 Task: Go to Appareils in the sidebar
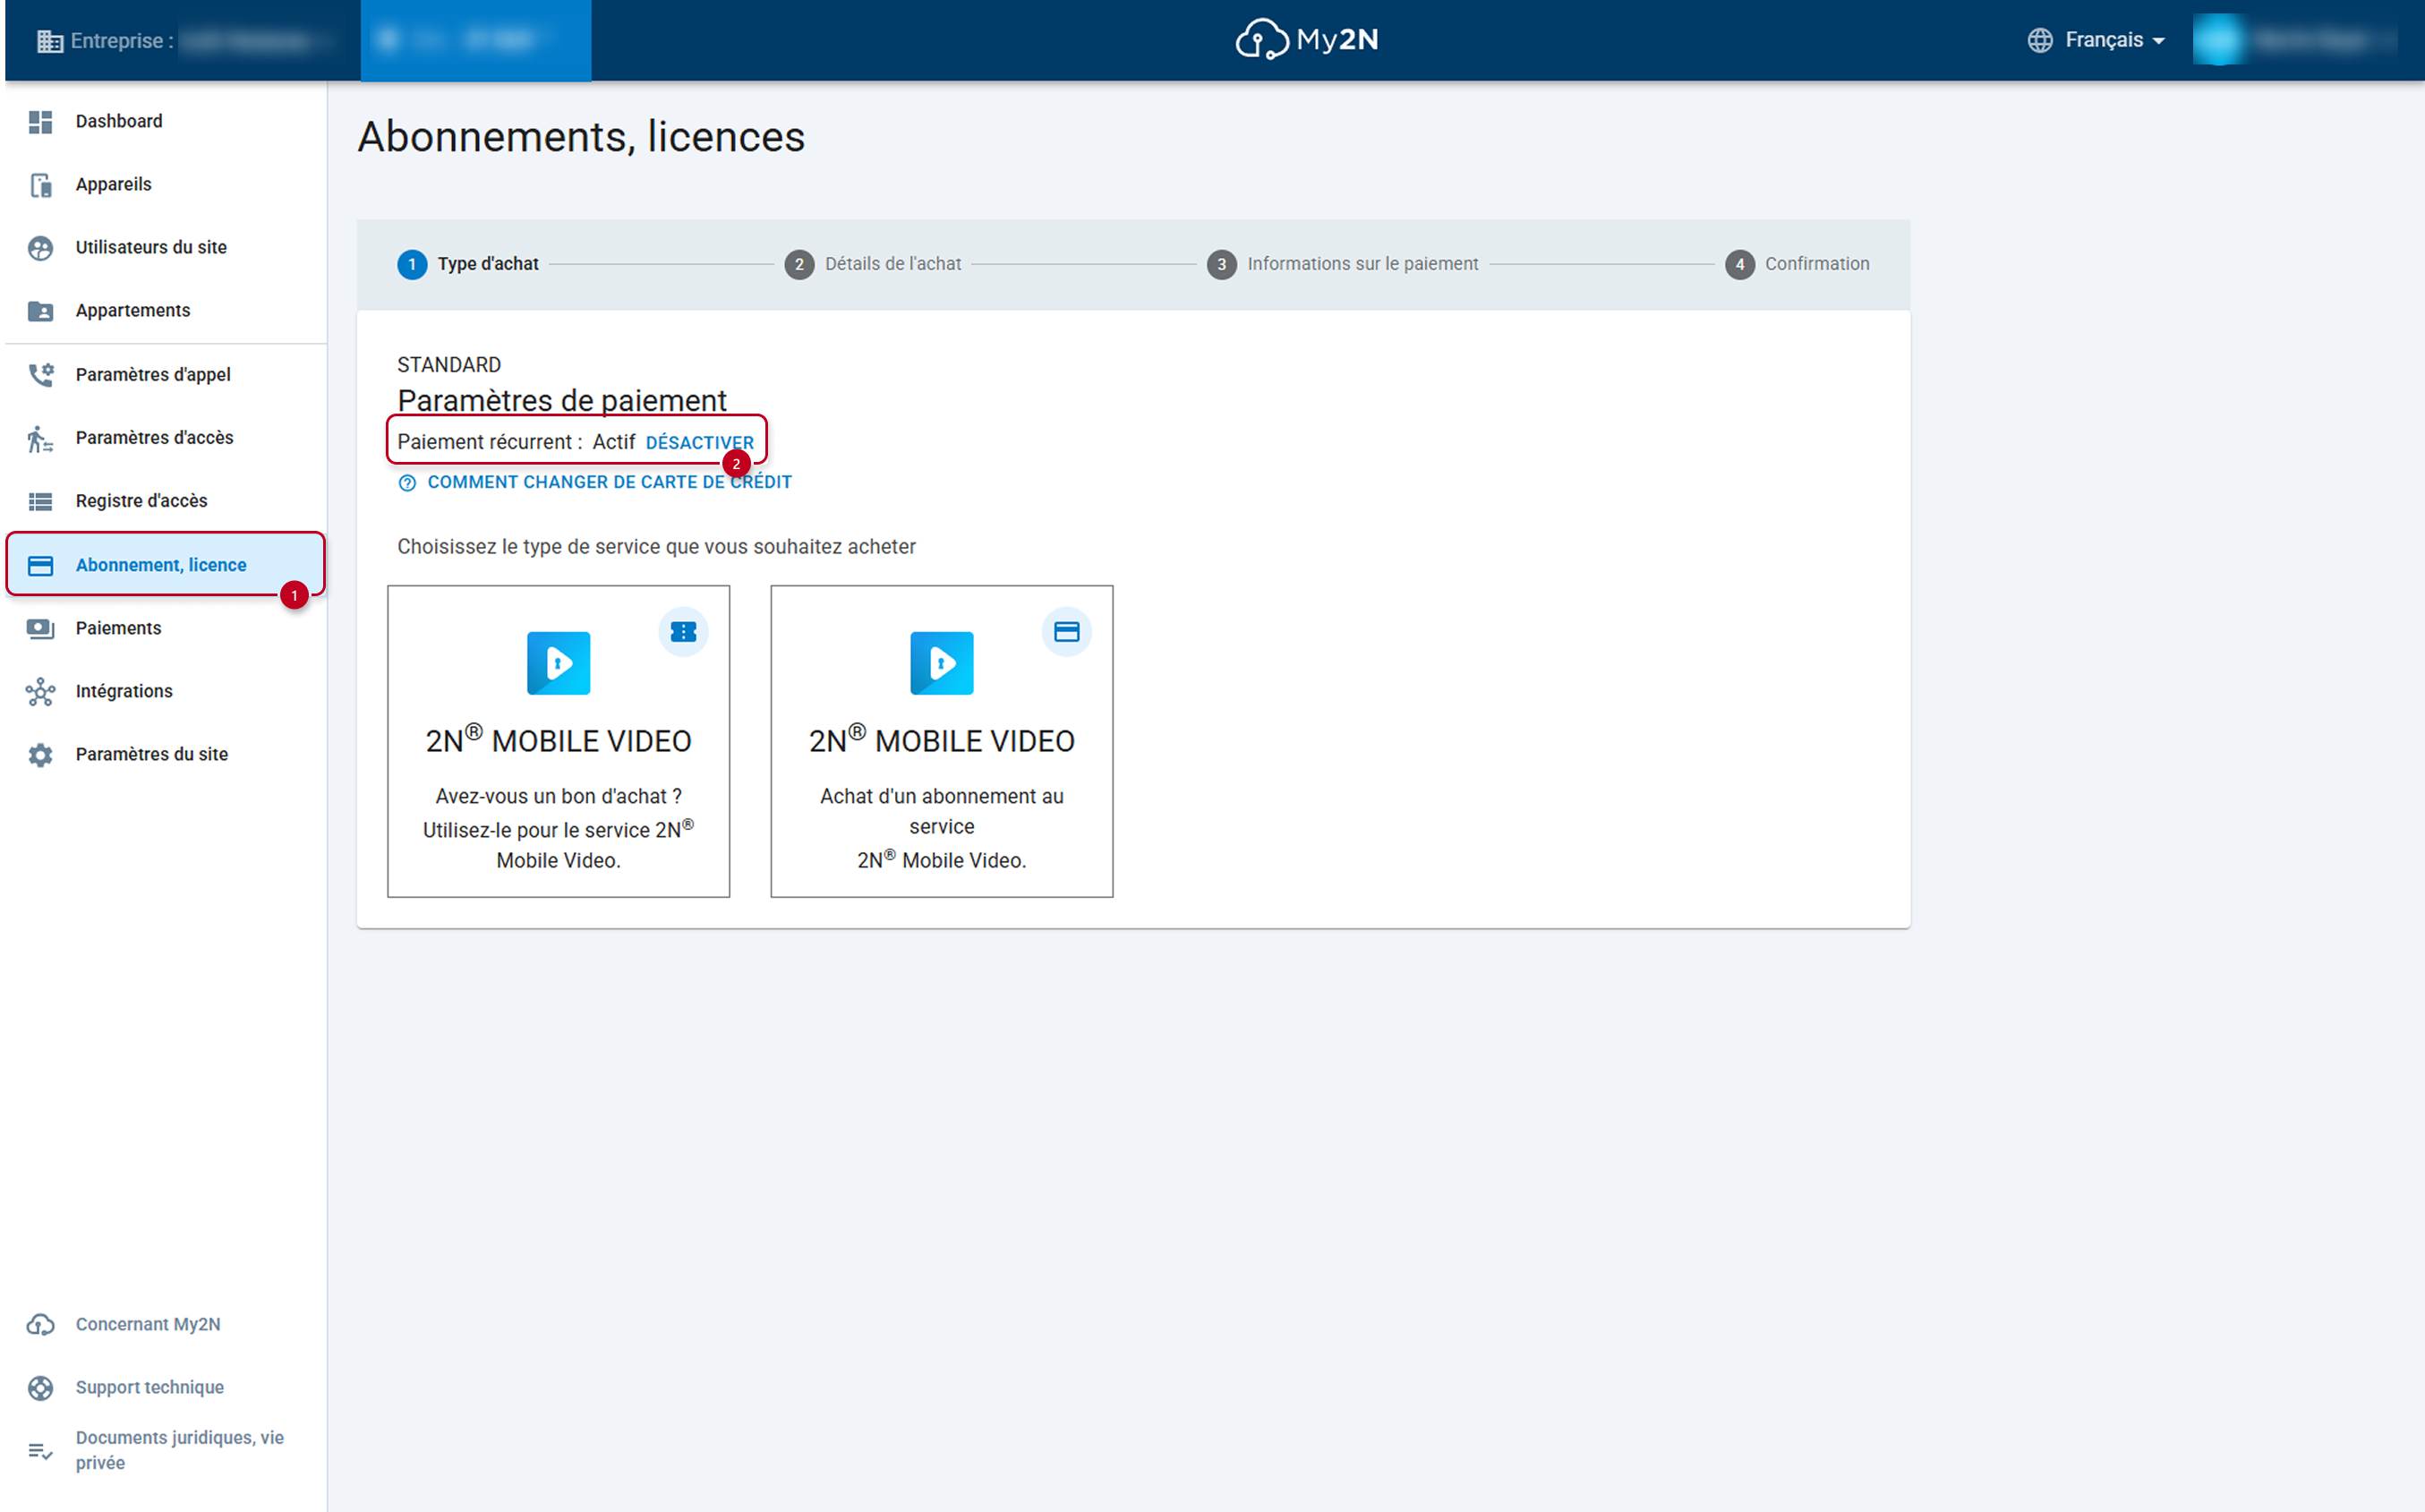(x=165, y=185)
